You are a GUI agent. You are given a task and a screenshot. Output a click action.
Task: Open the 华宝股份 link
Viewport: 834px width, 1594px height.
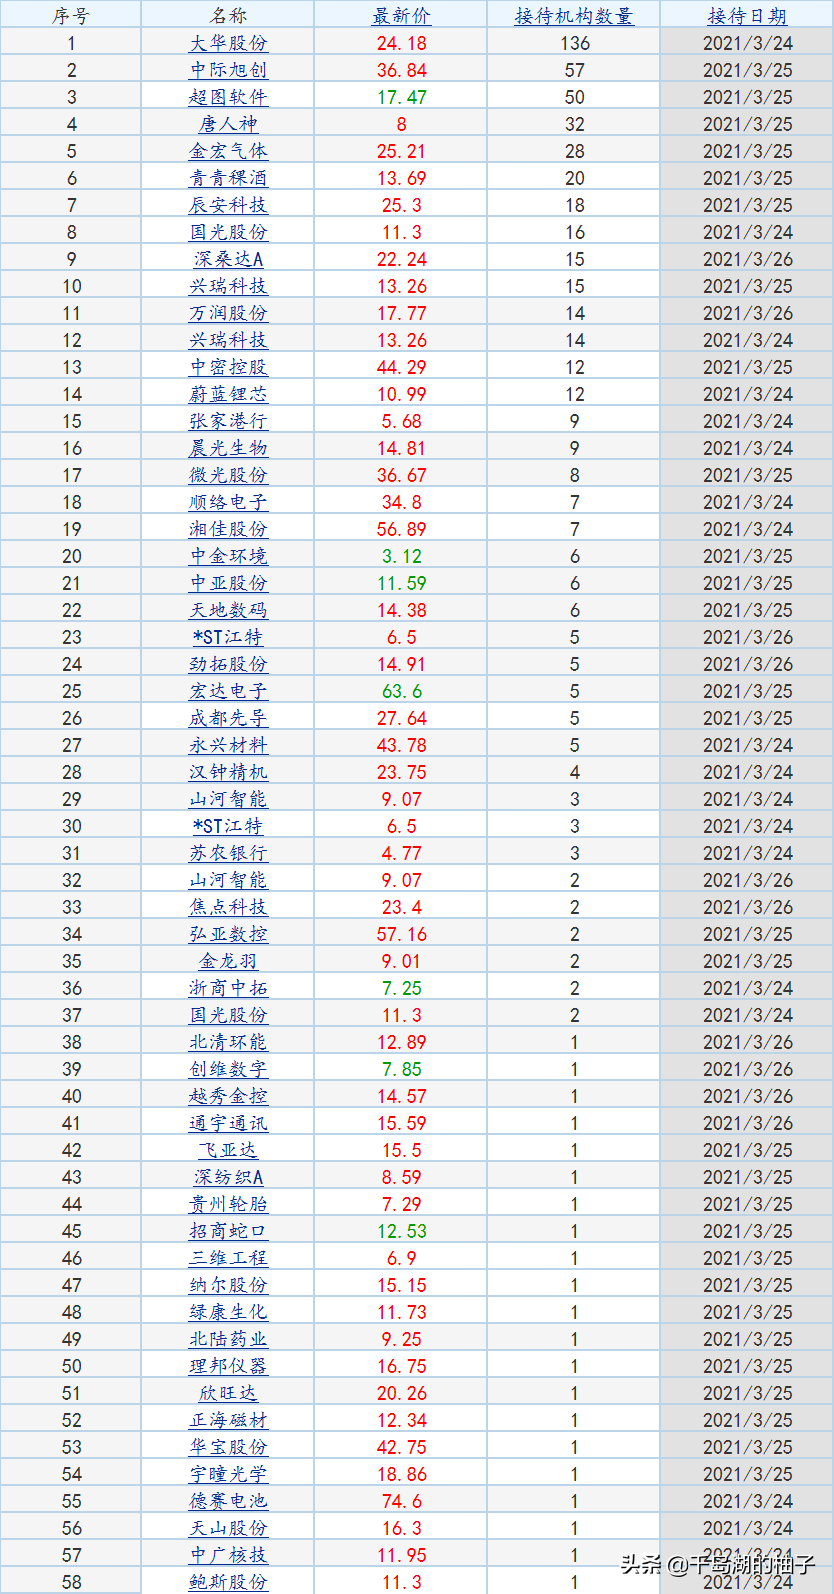coord(228,1447)
